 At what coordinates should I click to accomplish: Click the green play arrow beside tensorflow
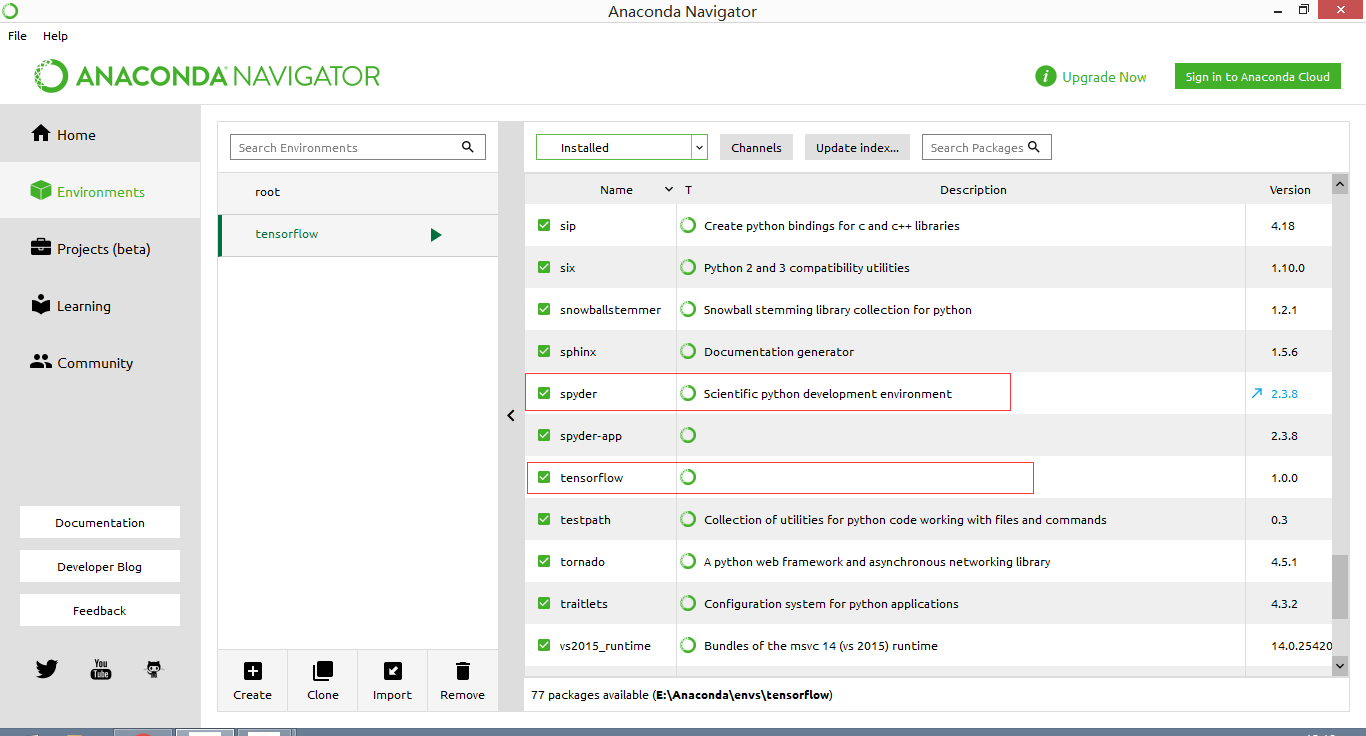pyautogui.click(x=436, y=235)
